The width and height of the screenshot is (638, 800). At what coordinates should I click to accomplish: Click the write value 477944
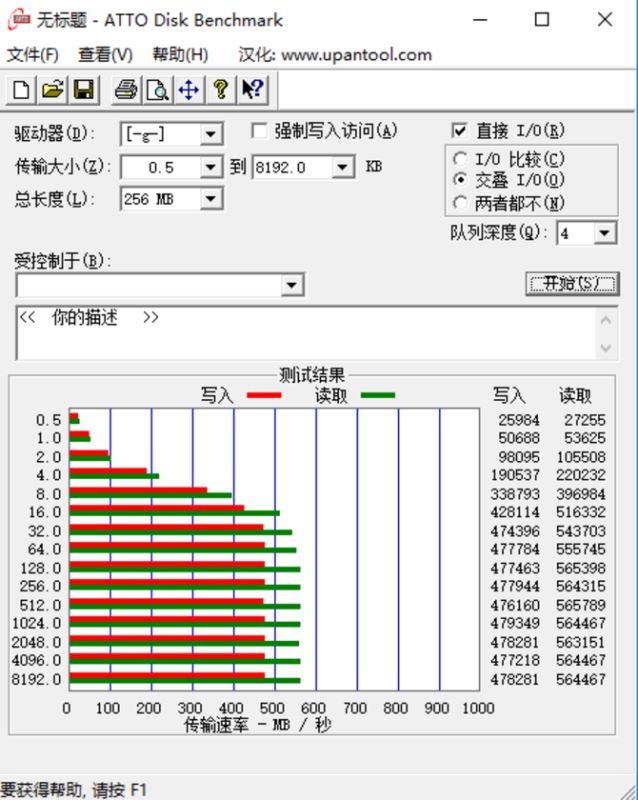click(x=516, y=586)
